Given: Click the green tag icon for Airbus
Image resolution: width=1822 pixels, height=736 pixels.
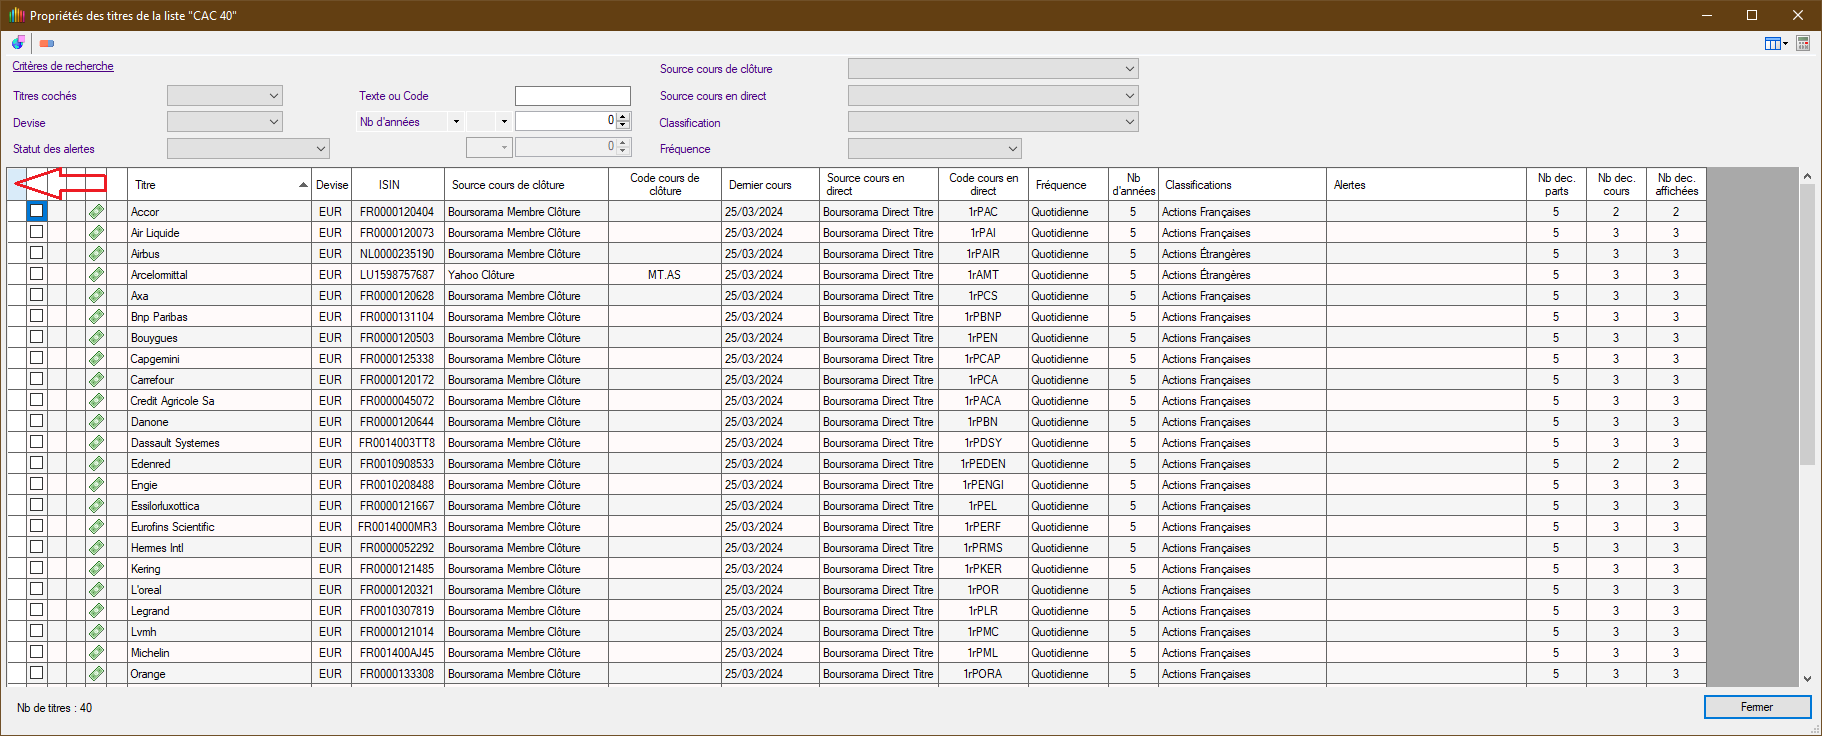Looking at the screenshot, I should [96, 254].
